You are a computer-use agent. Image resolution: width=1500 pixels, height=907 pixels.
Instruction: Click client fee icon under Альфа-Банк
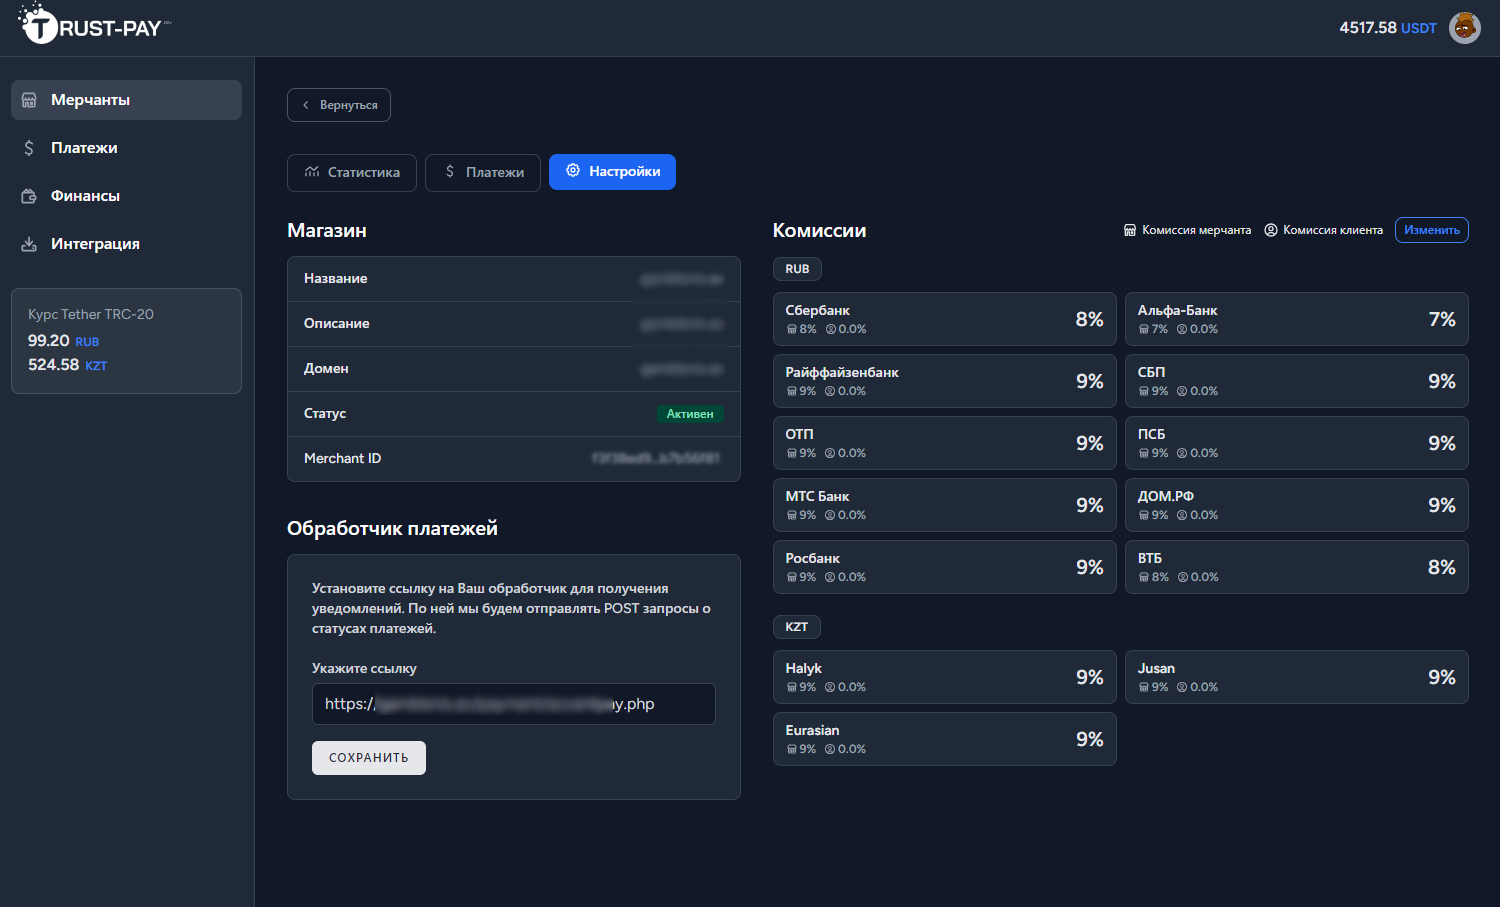[1182, 329]
